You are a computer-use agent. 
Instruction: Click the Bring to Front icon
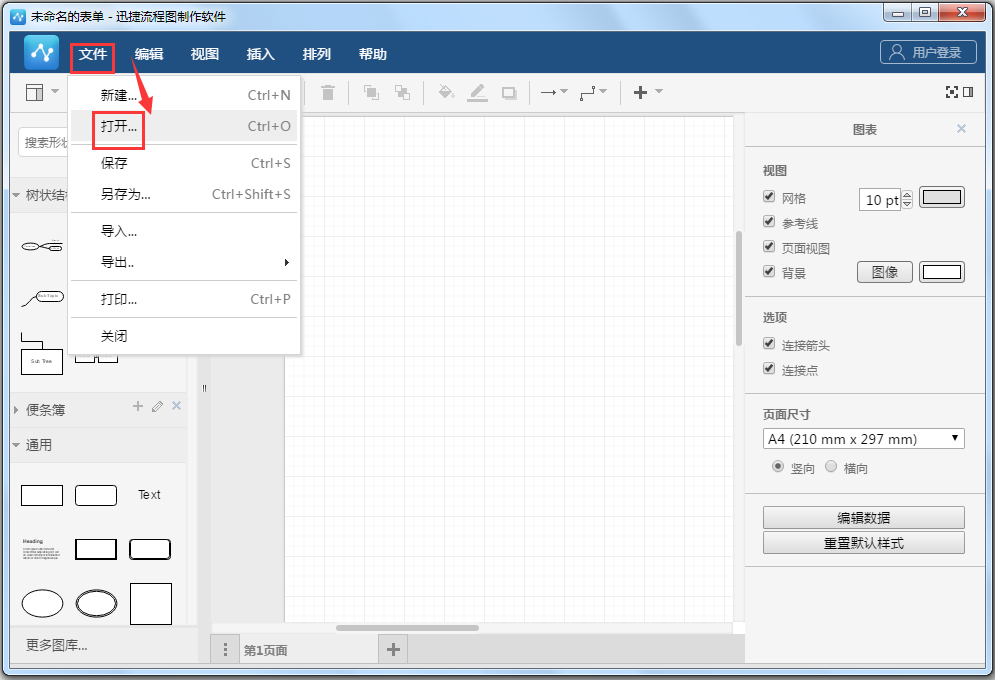pyautogui.click(x=371, y=92)
